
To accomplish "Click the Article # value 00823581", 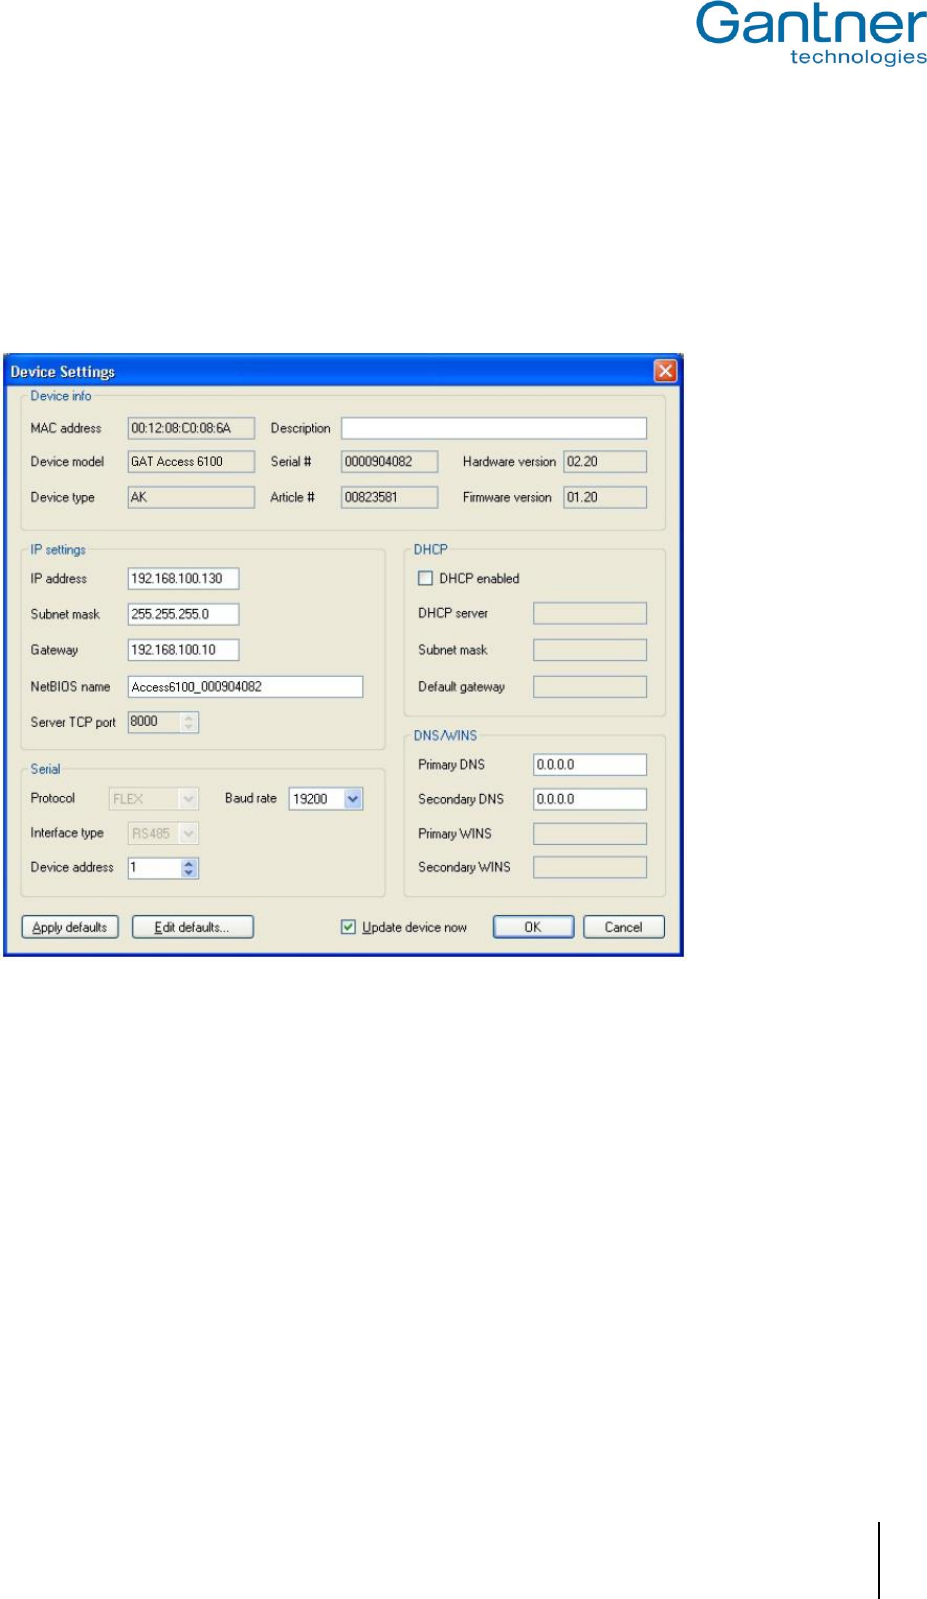I will coord(390,497).
